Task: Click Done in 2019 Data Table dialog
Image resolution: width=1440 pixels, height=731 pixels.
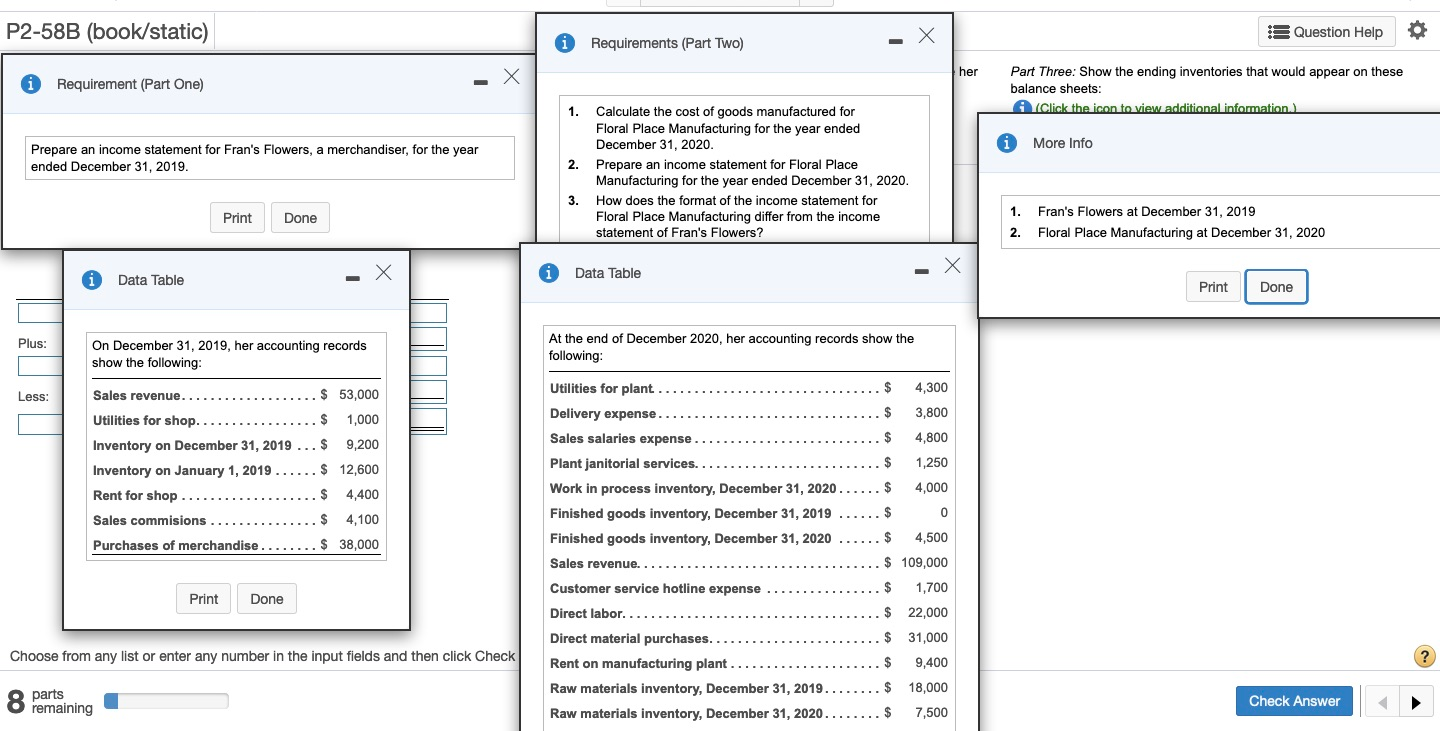Action: pyautogui.click(x=267, y=599)
